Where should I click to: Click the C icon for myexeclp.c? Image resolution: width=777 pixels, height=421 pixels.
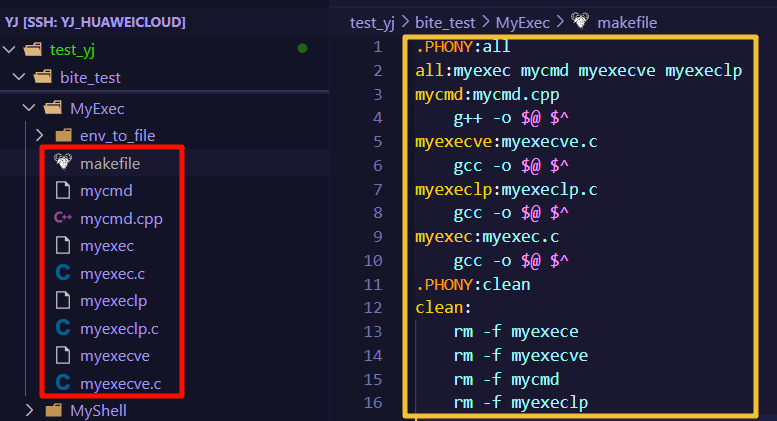click(x=63, y=327)
